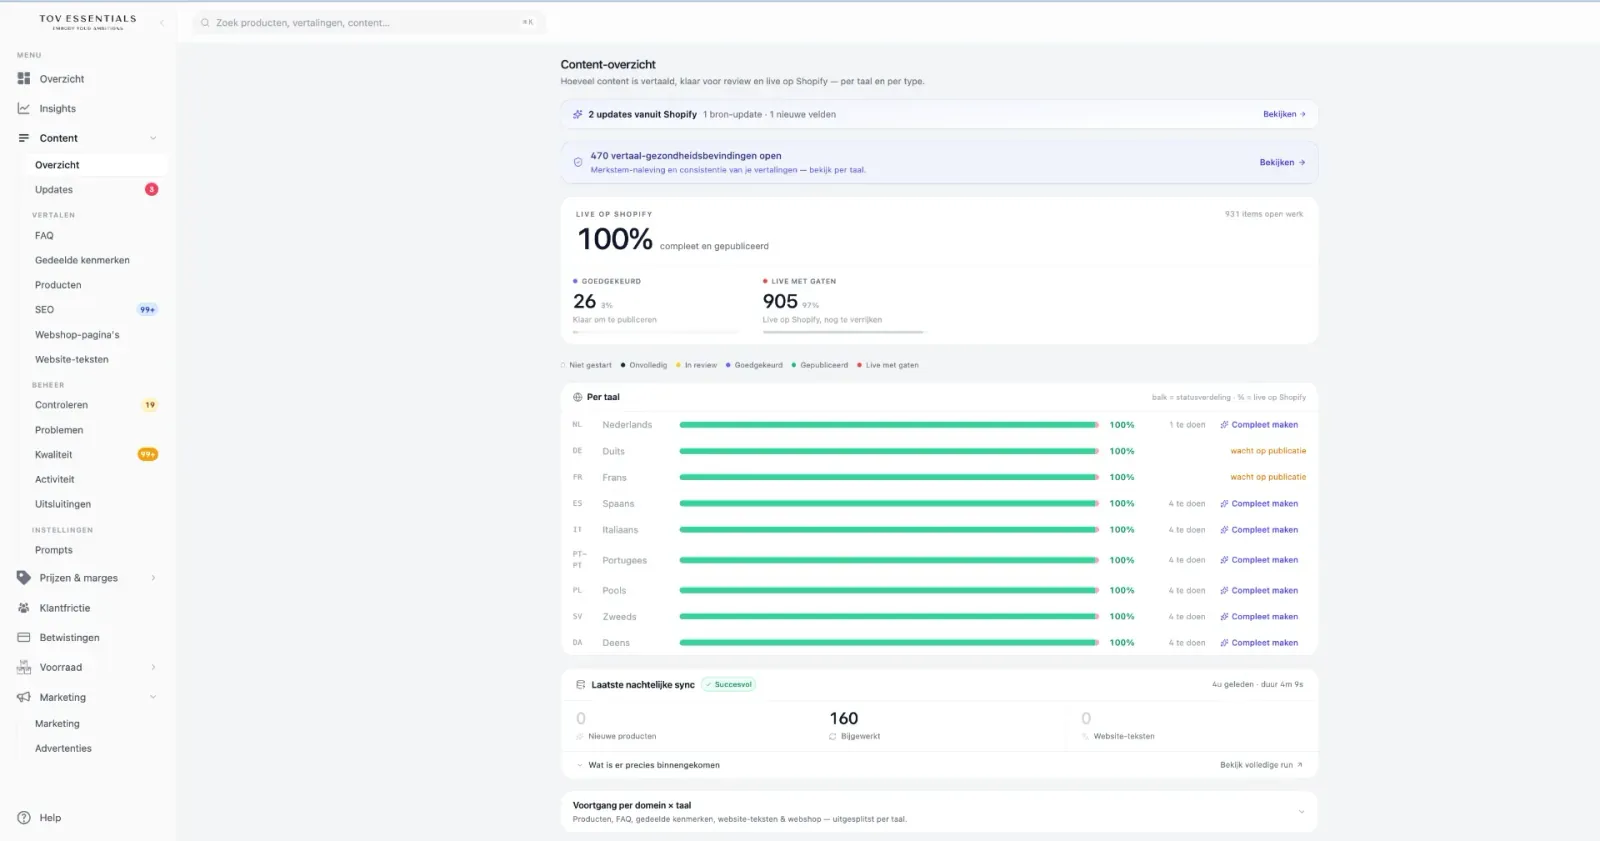Collapse the Content menu chevron
Viewport: 1600px width, 841px height.
(153, 138)
